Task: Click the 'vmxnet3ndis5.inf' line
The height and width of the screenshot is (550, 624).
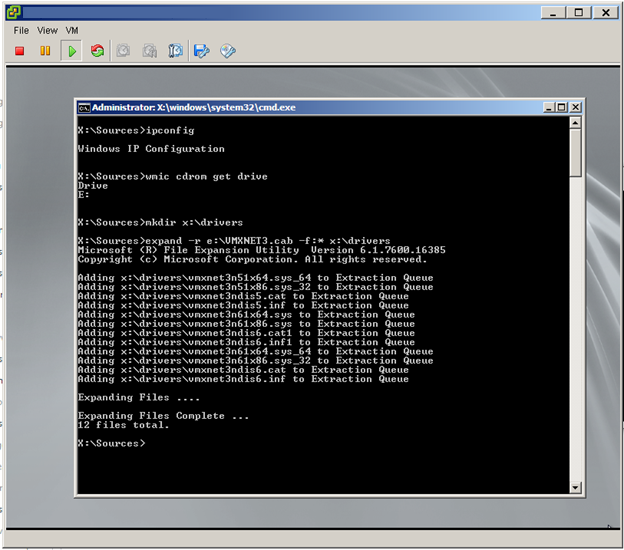Action: pos(243,305)
